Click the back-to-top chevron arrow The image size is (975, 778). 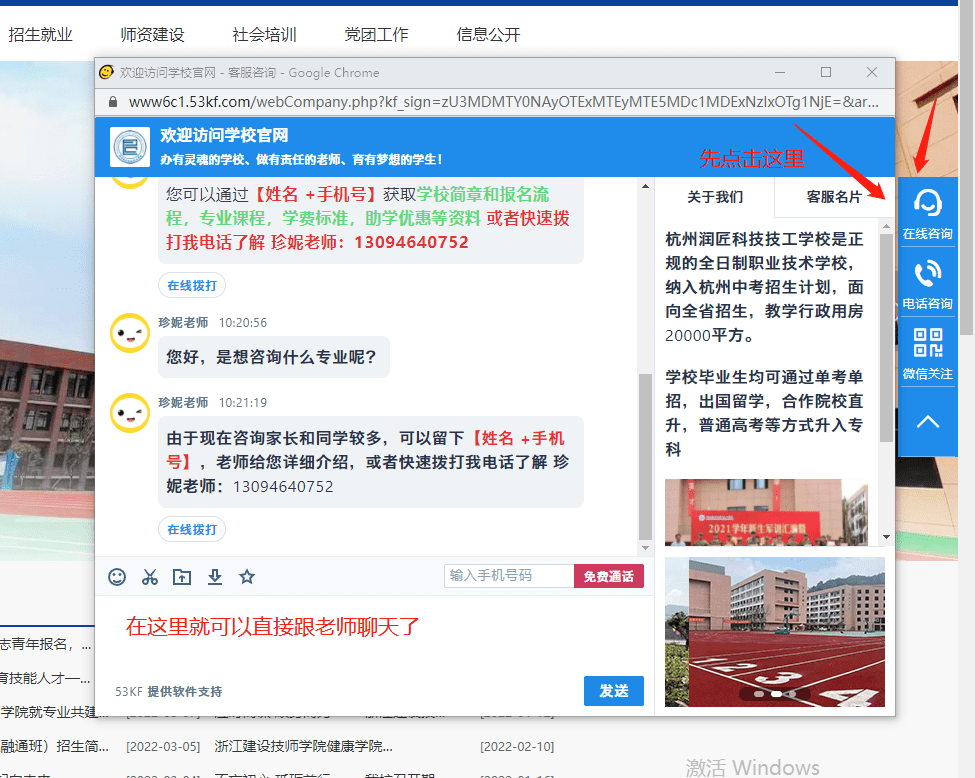tap(927, 421)
